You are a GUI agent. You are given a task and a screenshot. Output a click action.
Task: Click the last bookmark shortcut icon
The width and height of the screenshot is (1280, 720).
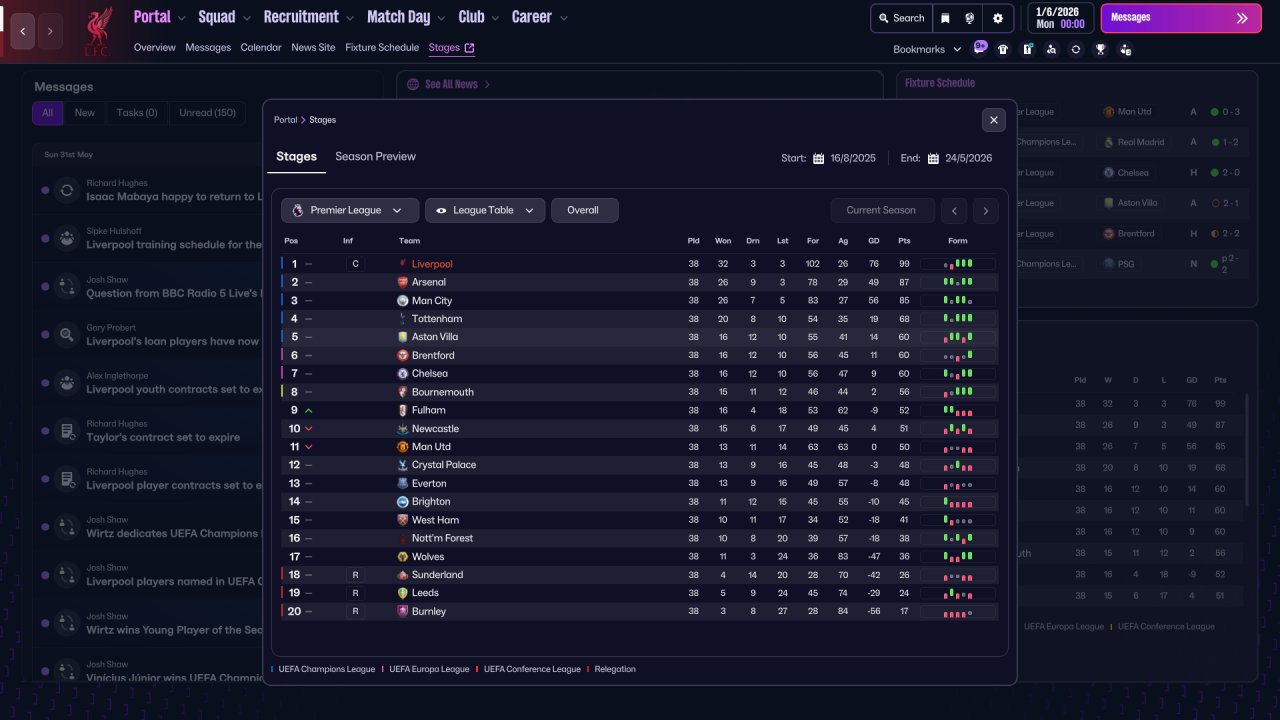pyautogui.click(x=1125, y=49)
